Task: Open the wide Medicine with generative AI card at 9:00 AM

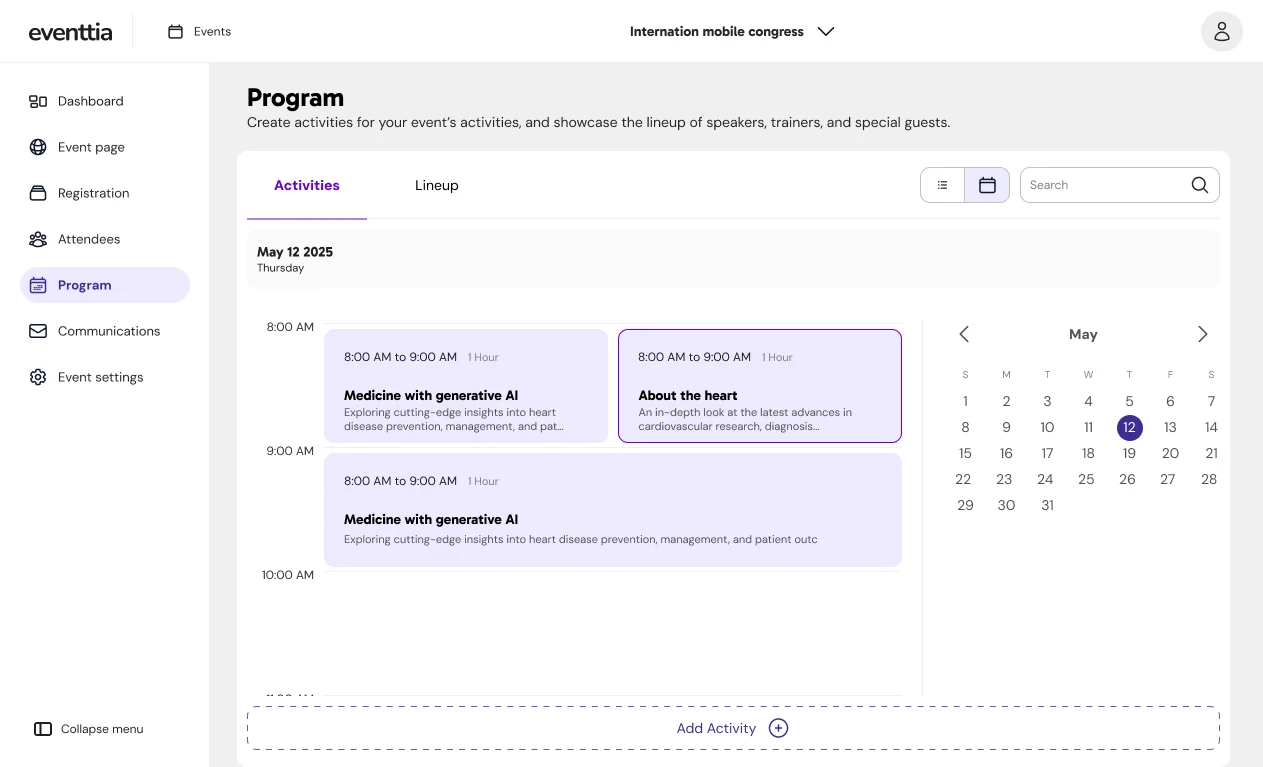Action: point(613,510)
